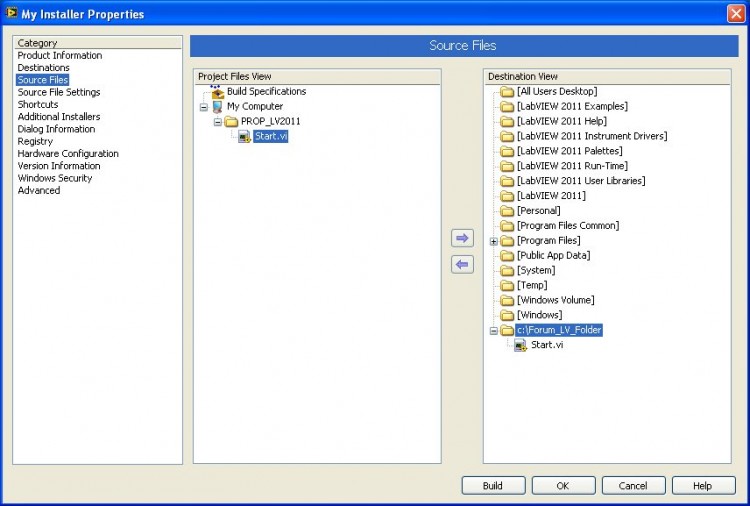
Task: Select the [All Users Desktop] label
Action: coord(557,91)
